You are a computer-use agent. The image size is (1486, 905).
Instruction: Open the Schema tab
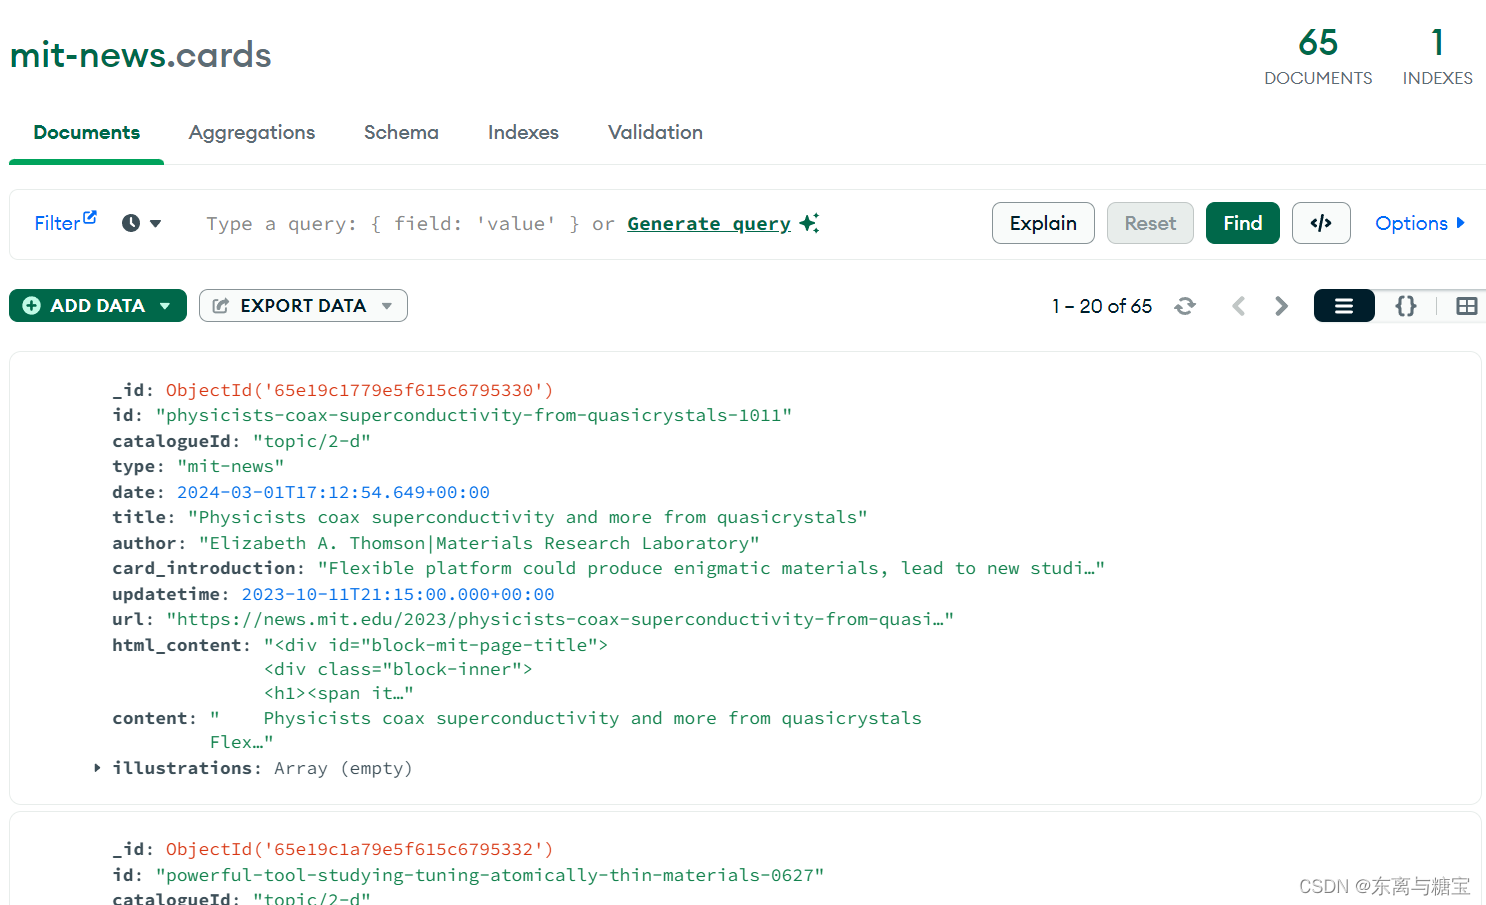pyautogui.click(x=401, y=132)
